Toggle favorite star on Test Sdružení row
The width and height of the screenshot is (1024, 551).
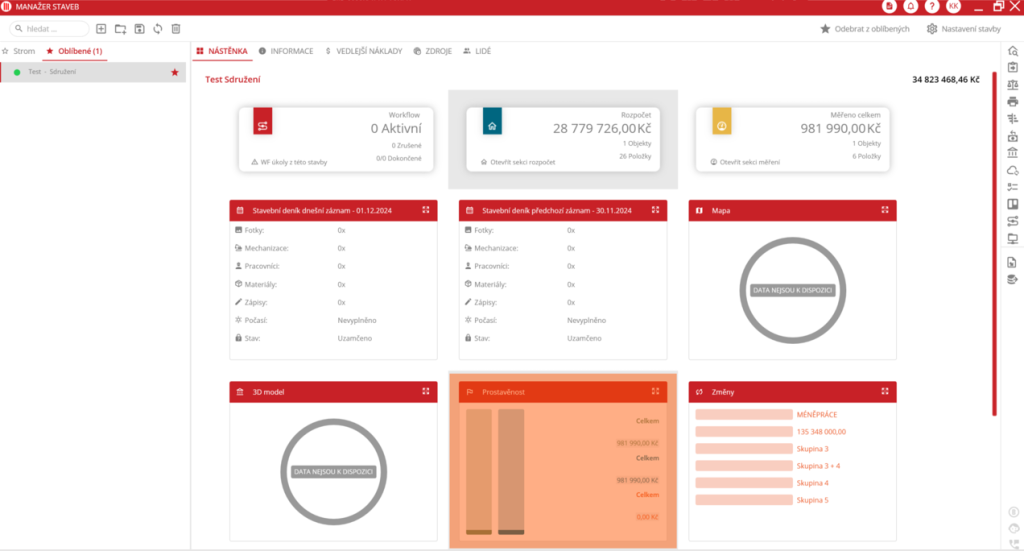175,72
